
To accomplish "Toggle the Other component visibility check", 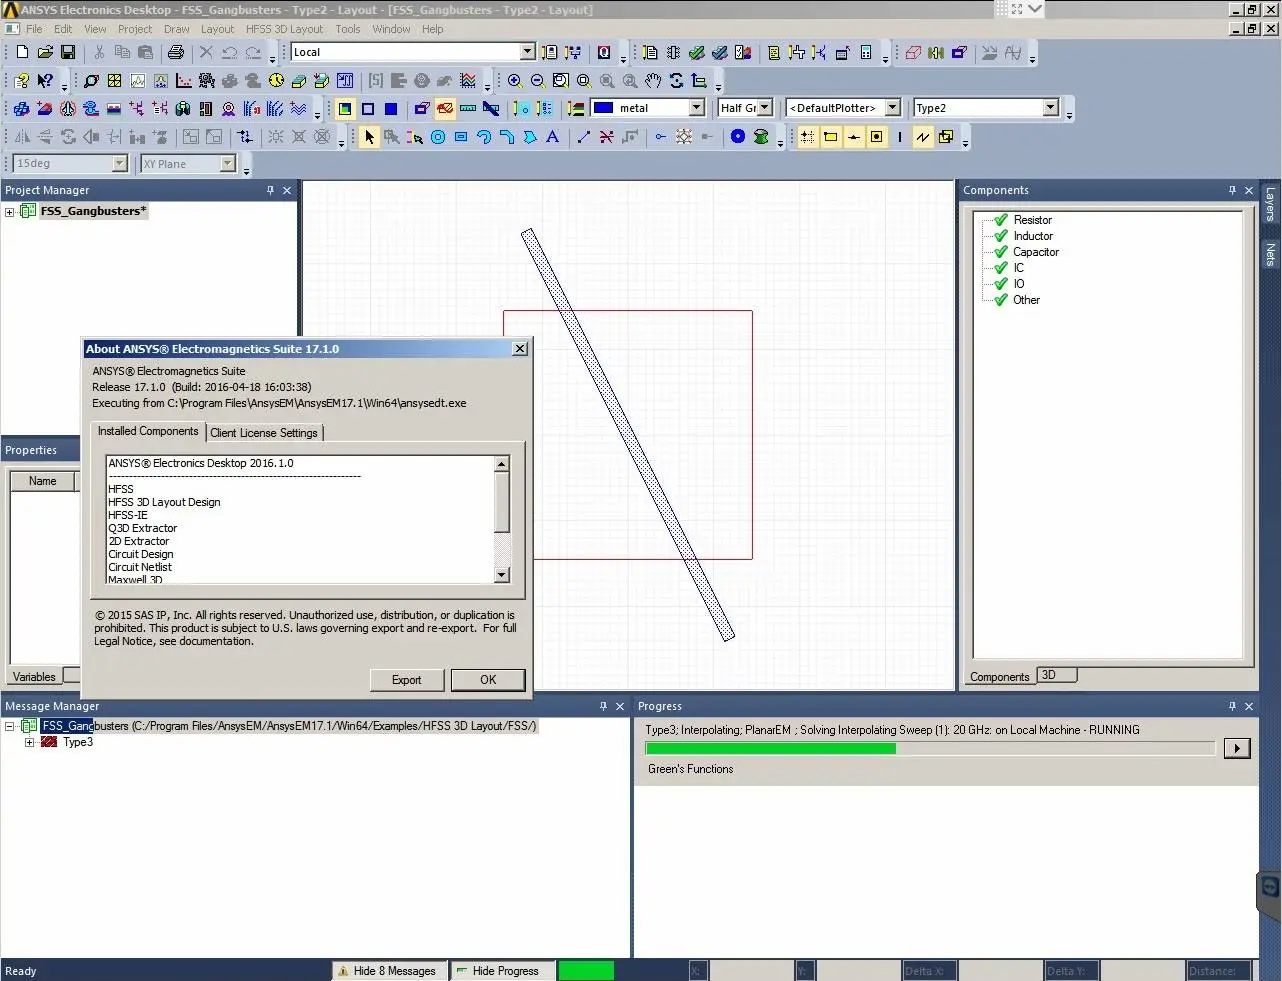I will (x=1000, y=300).
